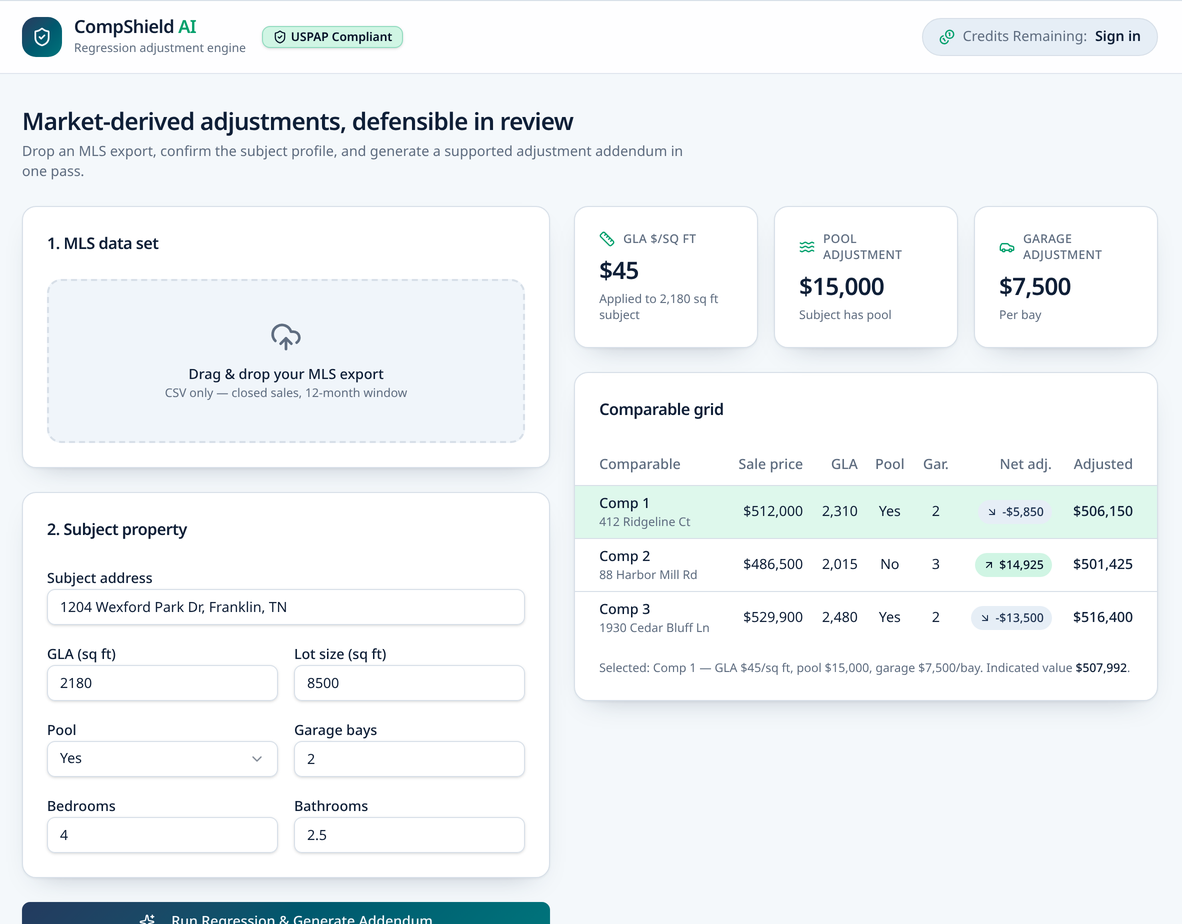Click the Comparable column header
The image size is (1182, 924).
pyautogui.click(x=639, y=464)
